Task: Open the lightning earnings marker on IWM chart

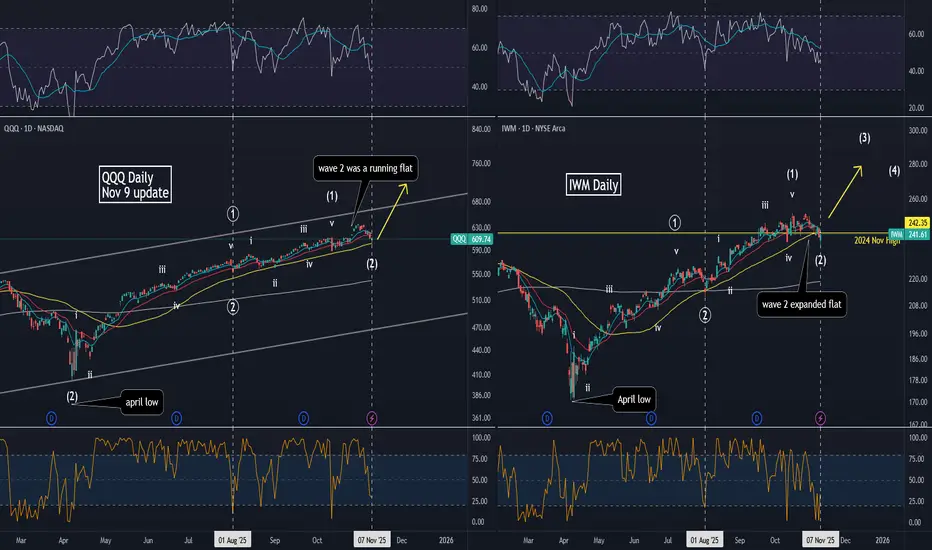Action: coord(820,419)
